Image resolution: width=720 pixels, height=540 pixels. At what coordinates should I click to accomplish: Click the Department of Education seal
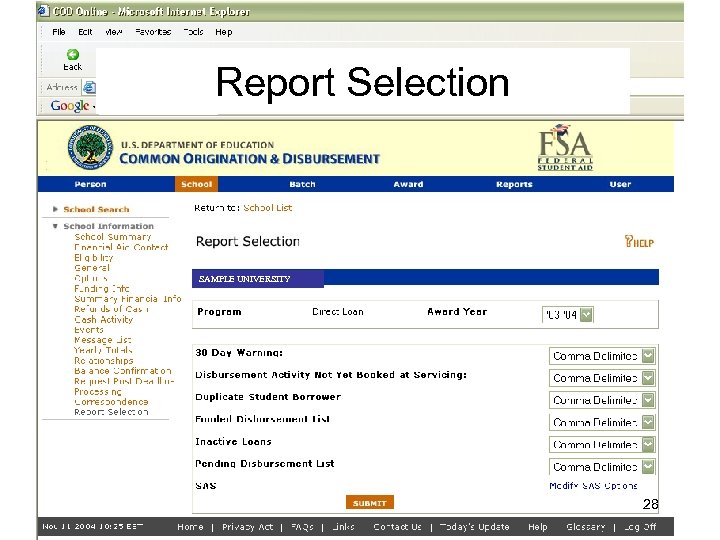tap(90, 147)
